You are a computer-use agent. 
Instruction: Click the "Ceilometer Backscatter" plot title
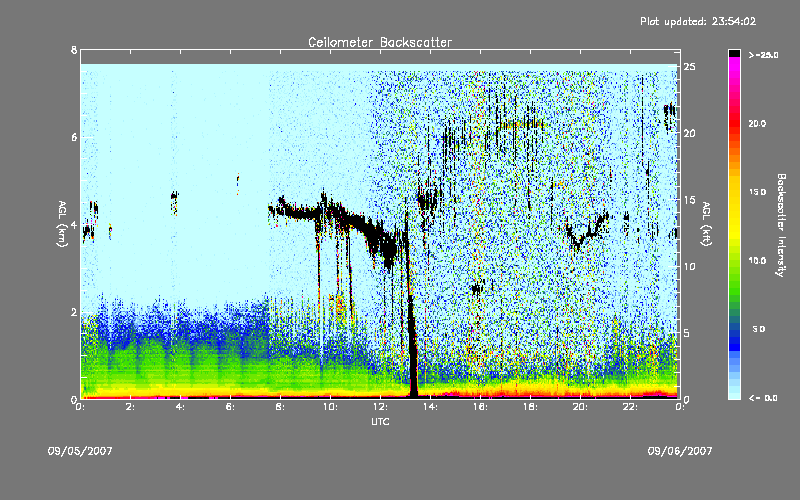(x=380, y=42)
